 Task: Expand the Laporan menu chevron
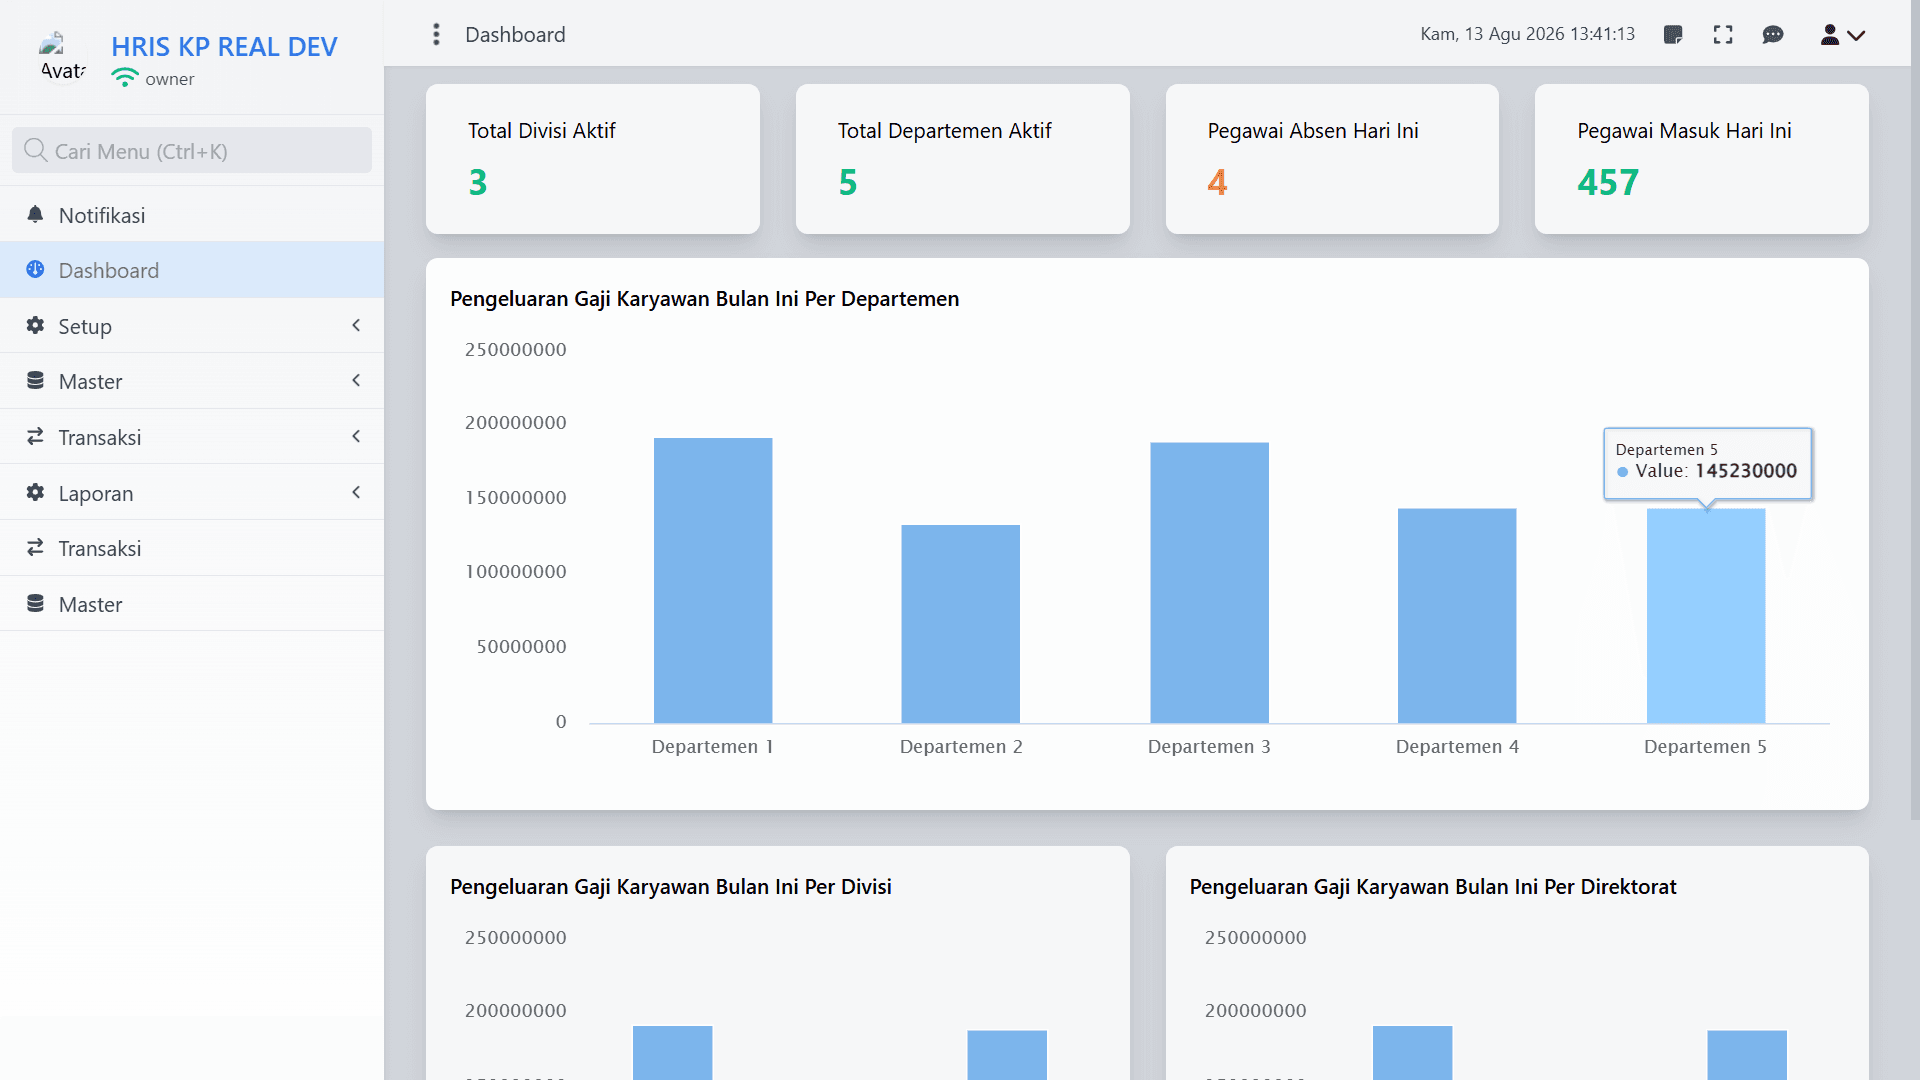tap(356, 492)
